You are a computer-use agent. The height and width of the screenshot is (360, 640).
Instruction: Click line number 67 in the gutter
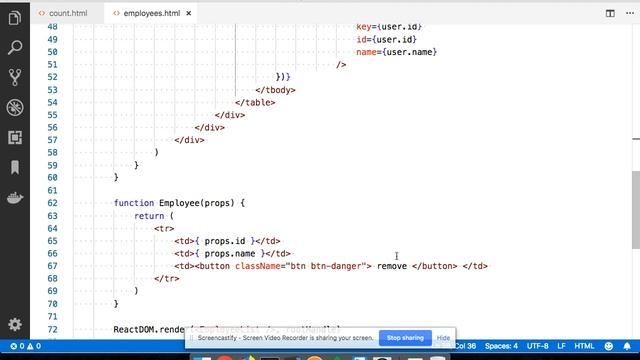point(52,266)
